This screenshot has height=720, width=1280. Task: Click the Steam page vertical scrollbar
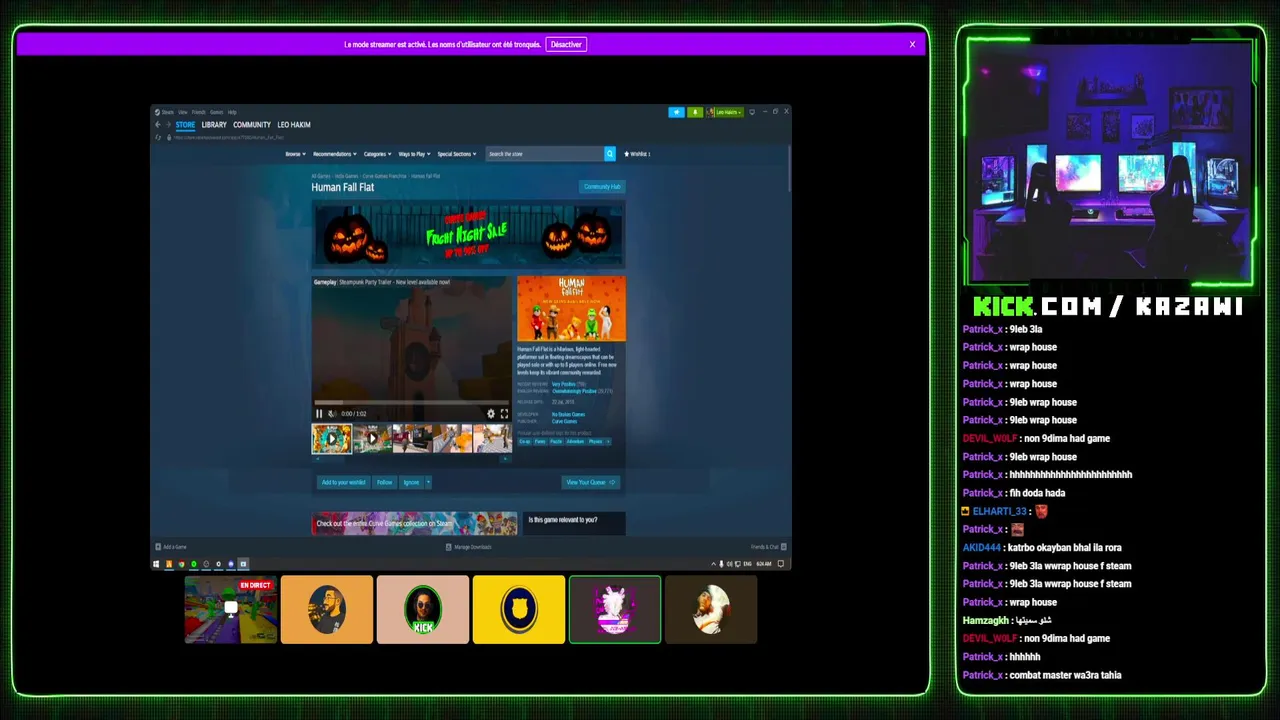pos(788,170)
